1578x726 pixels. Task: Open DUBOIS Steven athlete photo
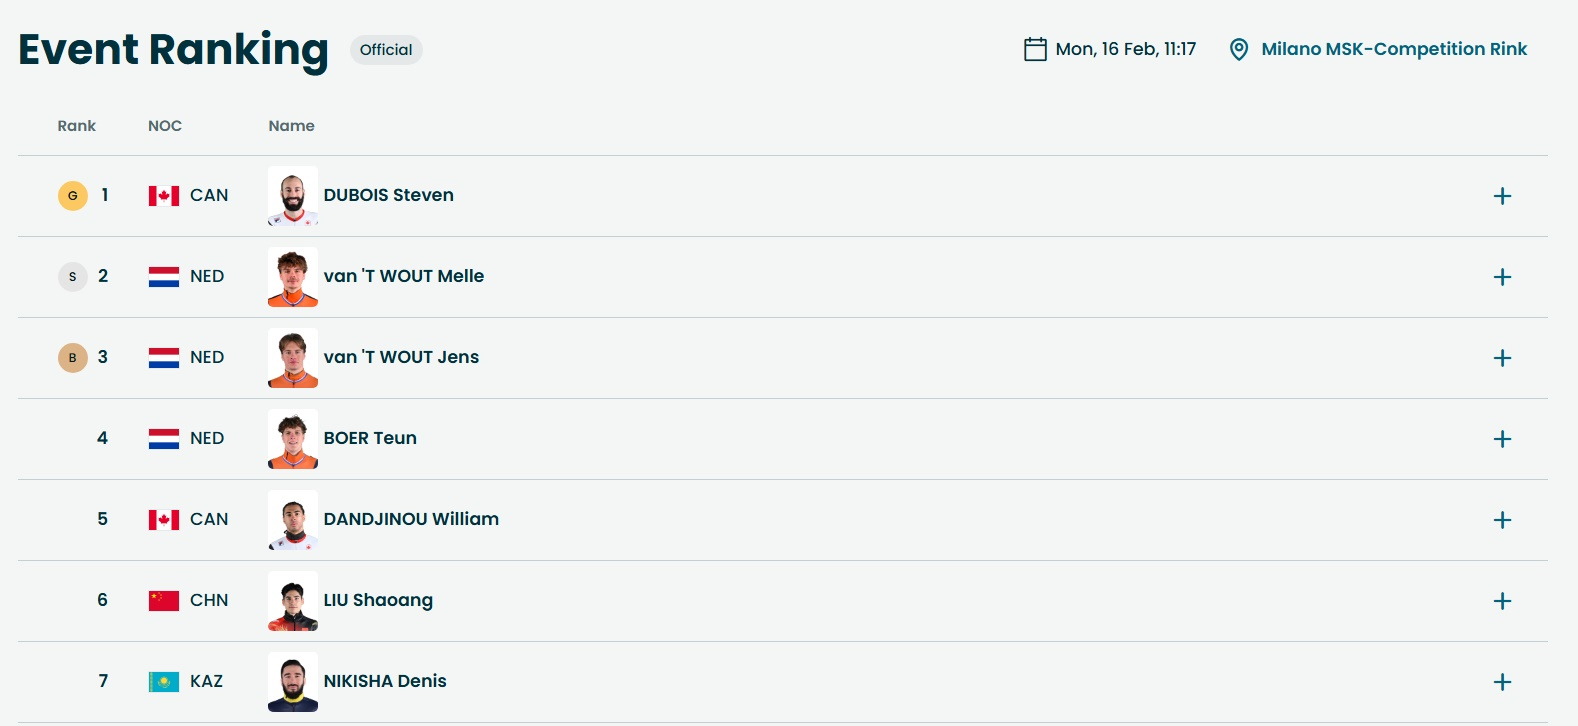pyautogui.click(x=293, y=196)
